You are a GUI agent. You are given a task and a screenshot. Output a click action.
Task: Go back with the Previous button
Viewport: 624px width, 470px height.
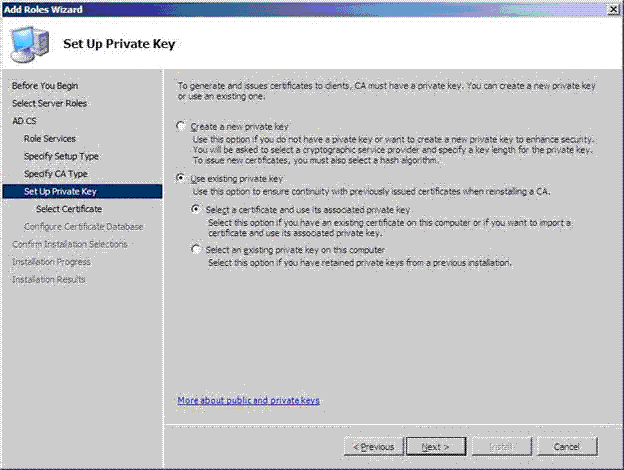pyautogui.click(x=374, y=447)
